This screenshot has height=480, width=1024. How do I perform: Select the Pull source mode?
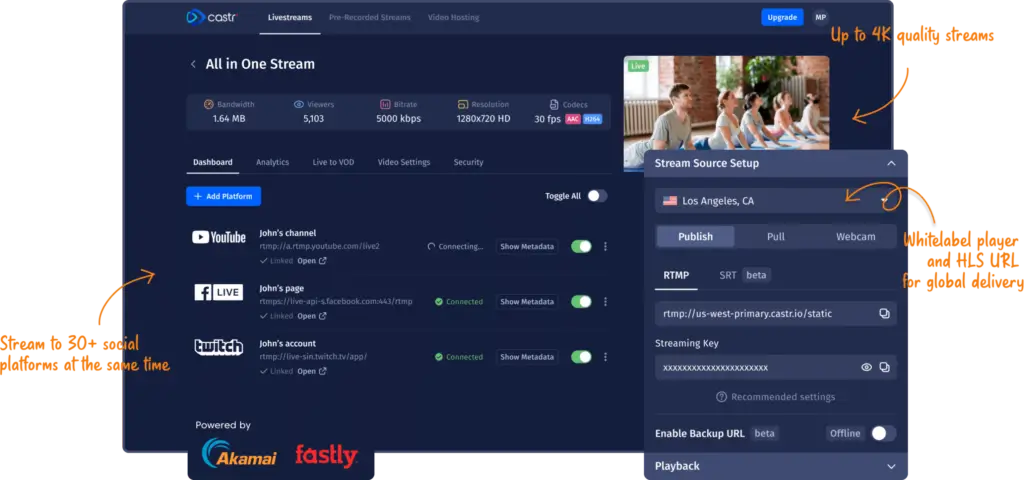(x=776, y=236)
